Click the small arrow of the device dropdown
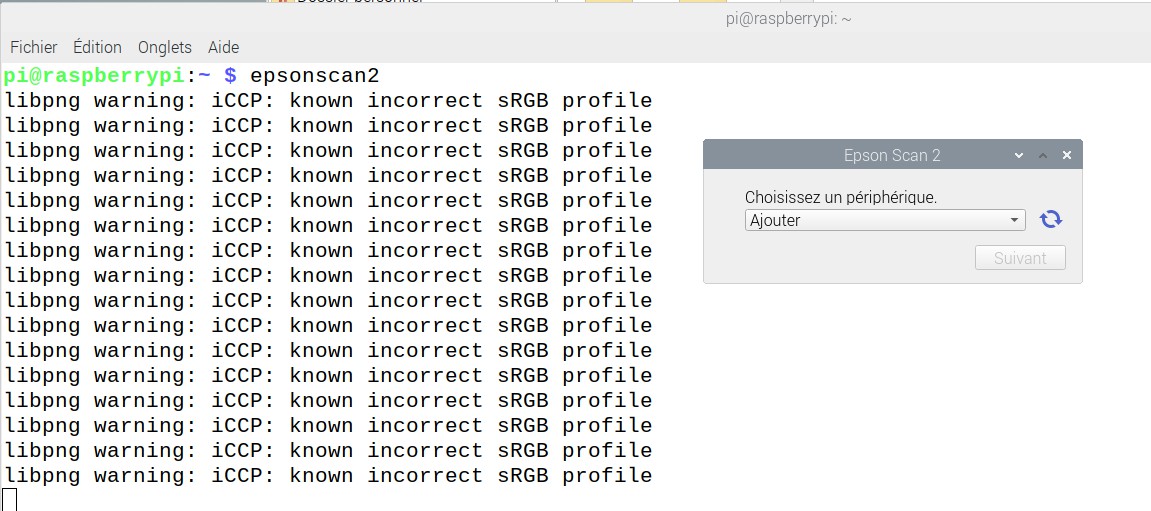Viewport: 1151px width, 511px height. 1014,220
